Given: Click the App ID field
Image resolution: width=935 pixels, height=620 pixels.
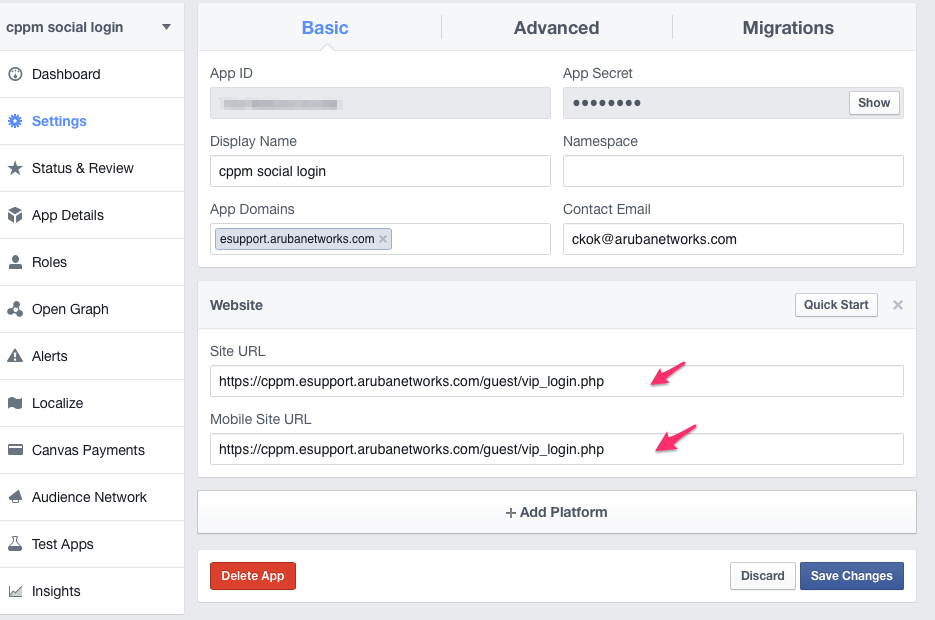Looking at the screenshot, I should pyautogui.click(x=380, y=103).
